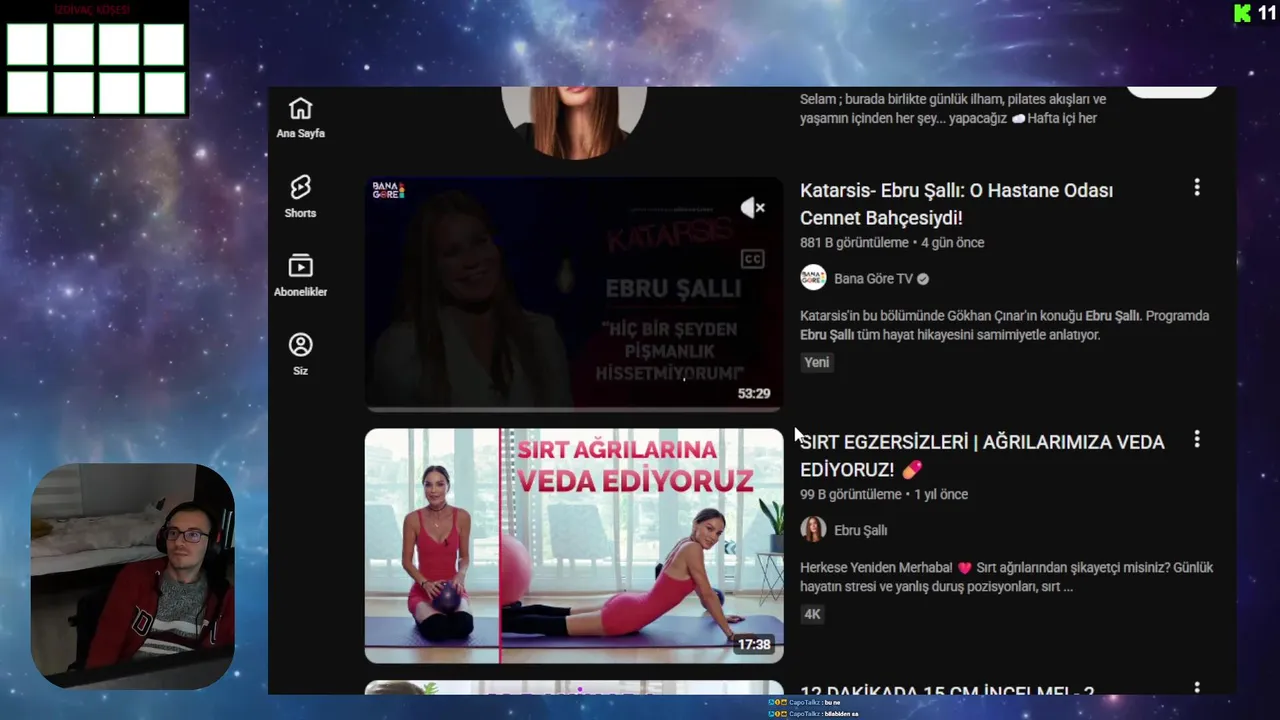
Task: Click channel description starting with Selam
Action: (953, 109)
